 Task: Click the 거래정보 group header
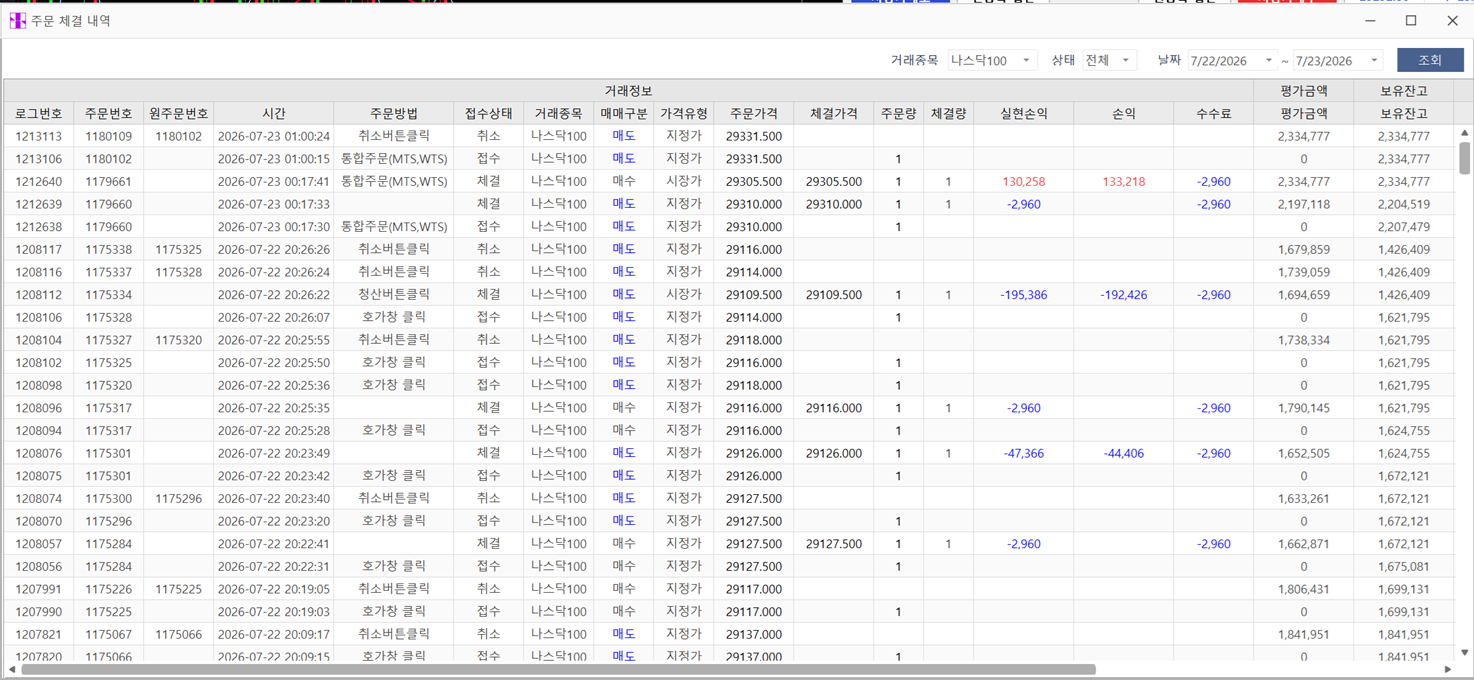[629, 91]
